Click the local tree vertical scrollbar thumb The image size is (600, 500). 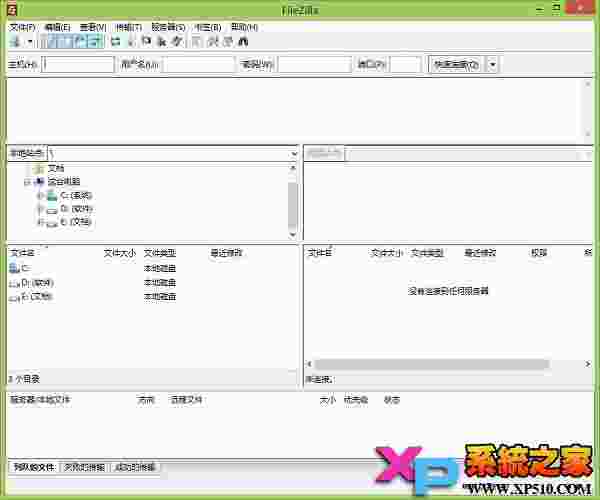point(293,205)
